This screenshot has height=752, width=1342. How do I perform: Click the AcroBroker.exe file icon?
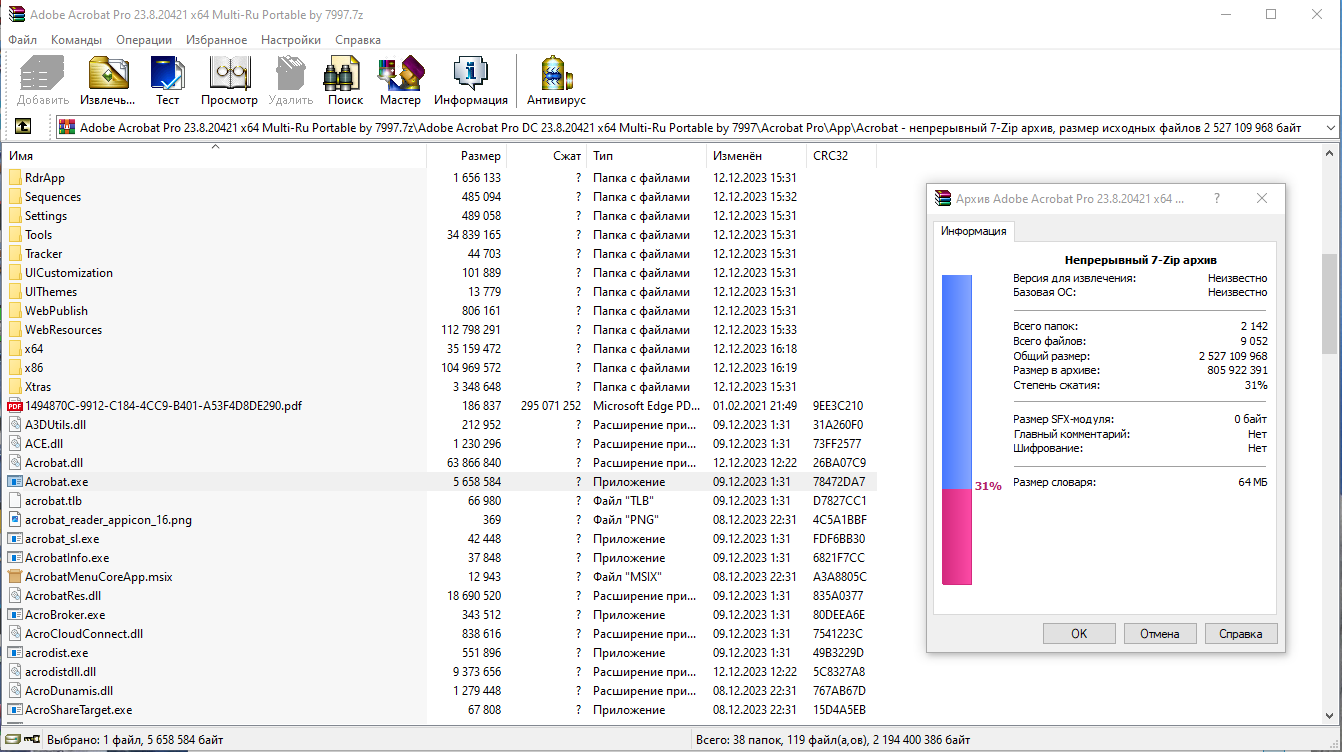pyautogui.click(x=15, y=615)
